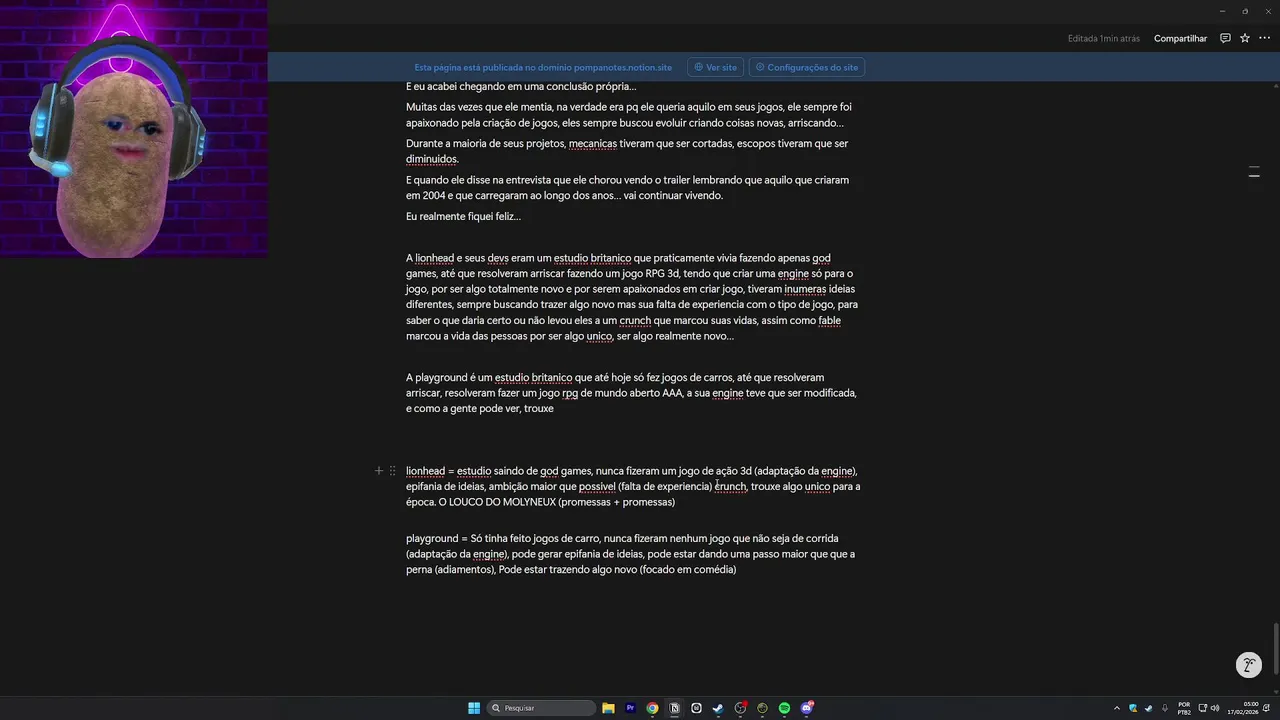Click the page vertical scrollbar thumb
The width and height of the screenshot is (1280, 720).
[1276, 650]
